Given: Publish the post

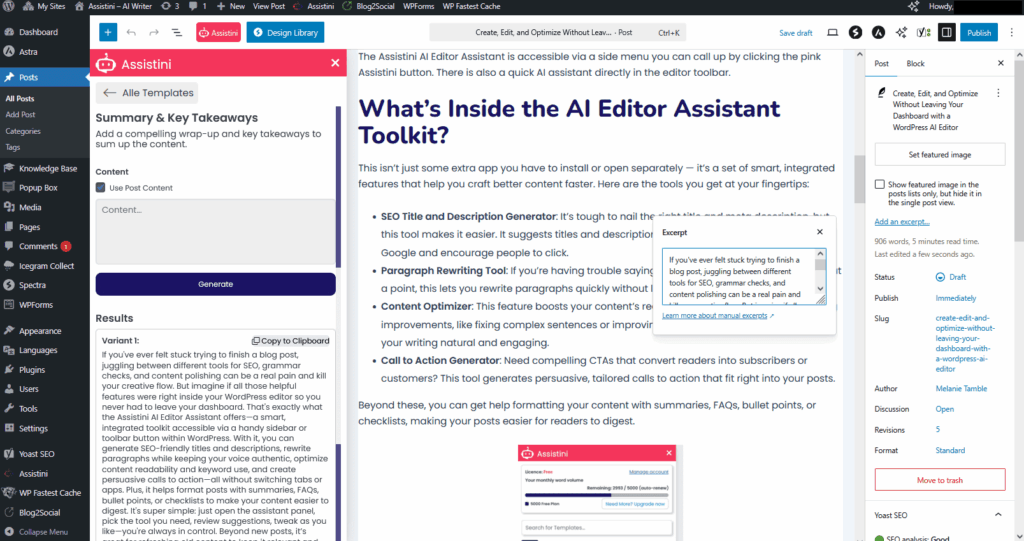Looking at the screenshot, I should (x=979, y=33).
